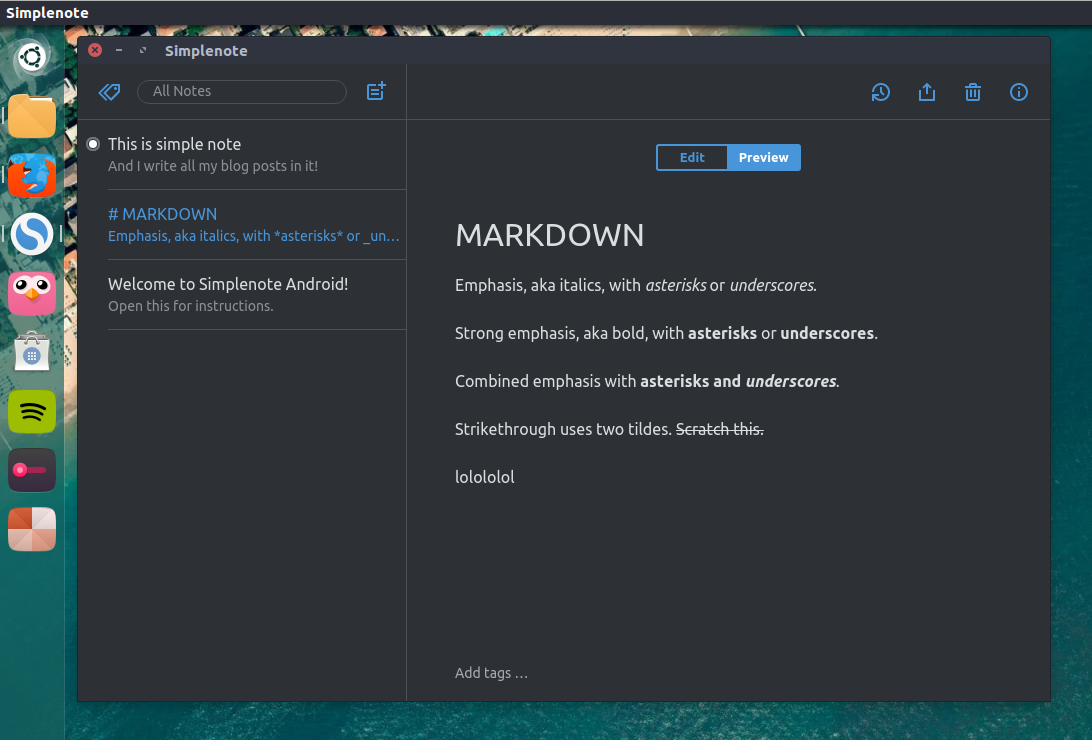Focus the All Notes search field
The image size is (1092, 740).
[242, 91]
